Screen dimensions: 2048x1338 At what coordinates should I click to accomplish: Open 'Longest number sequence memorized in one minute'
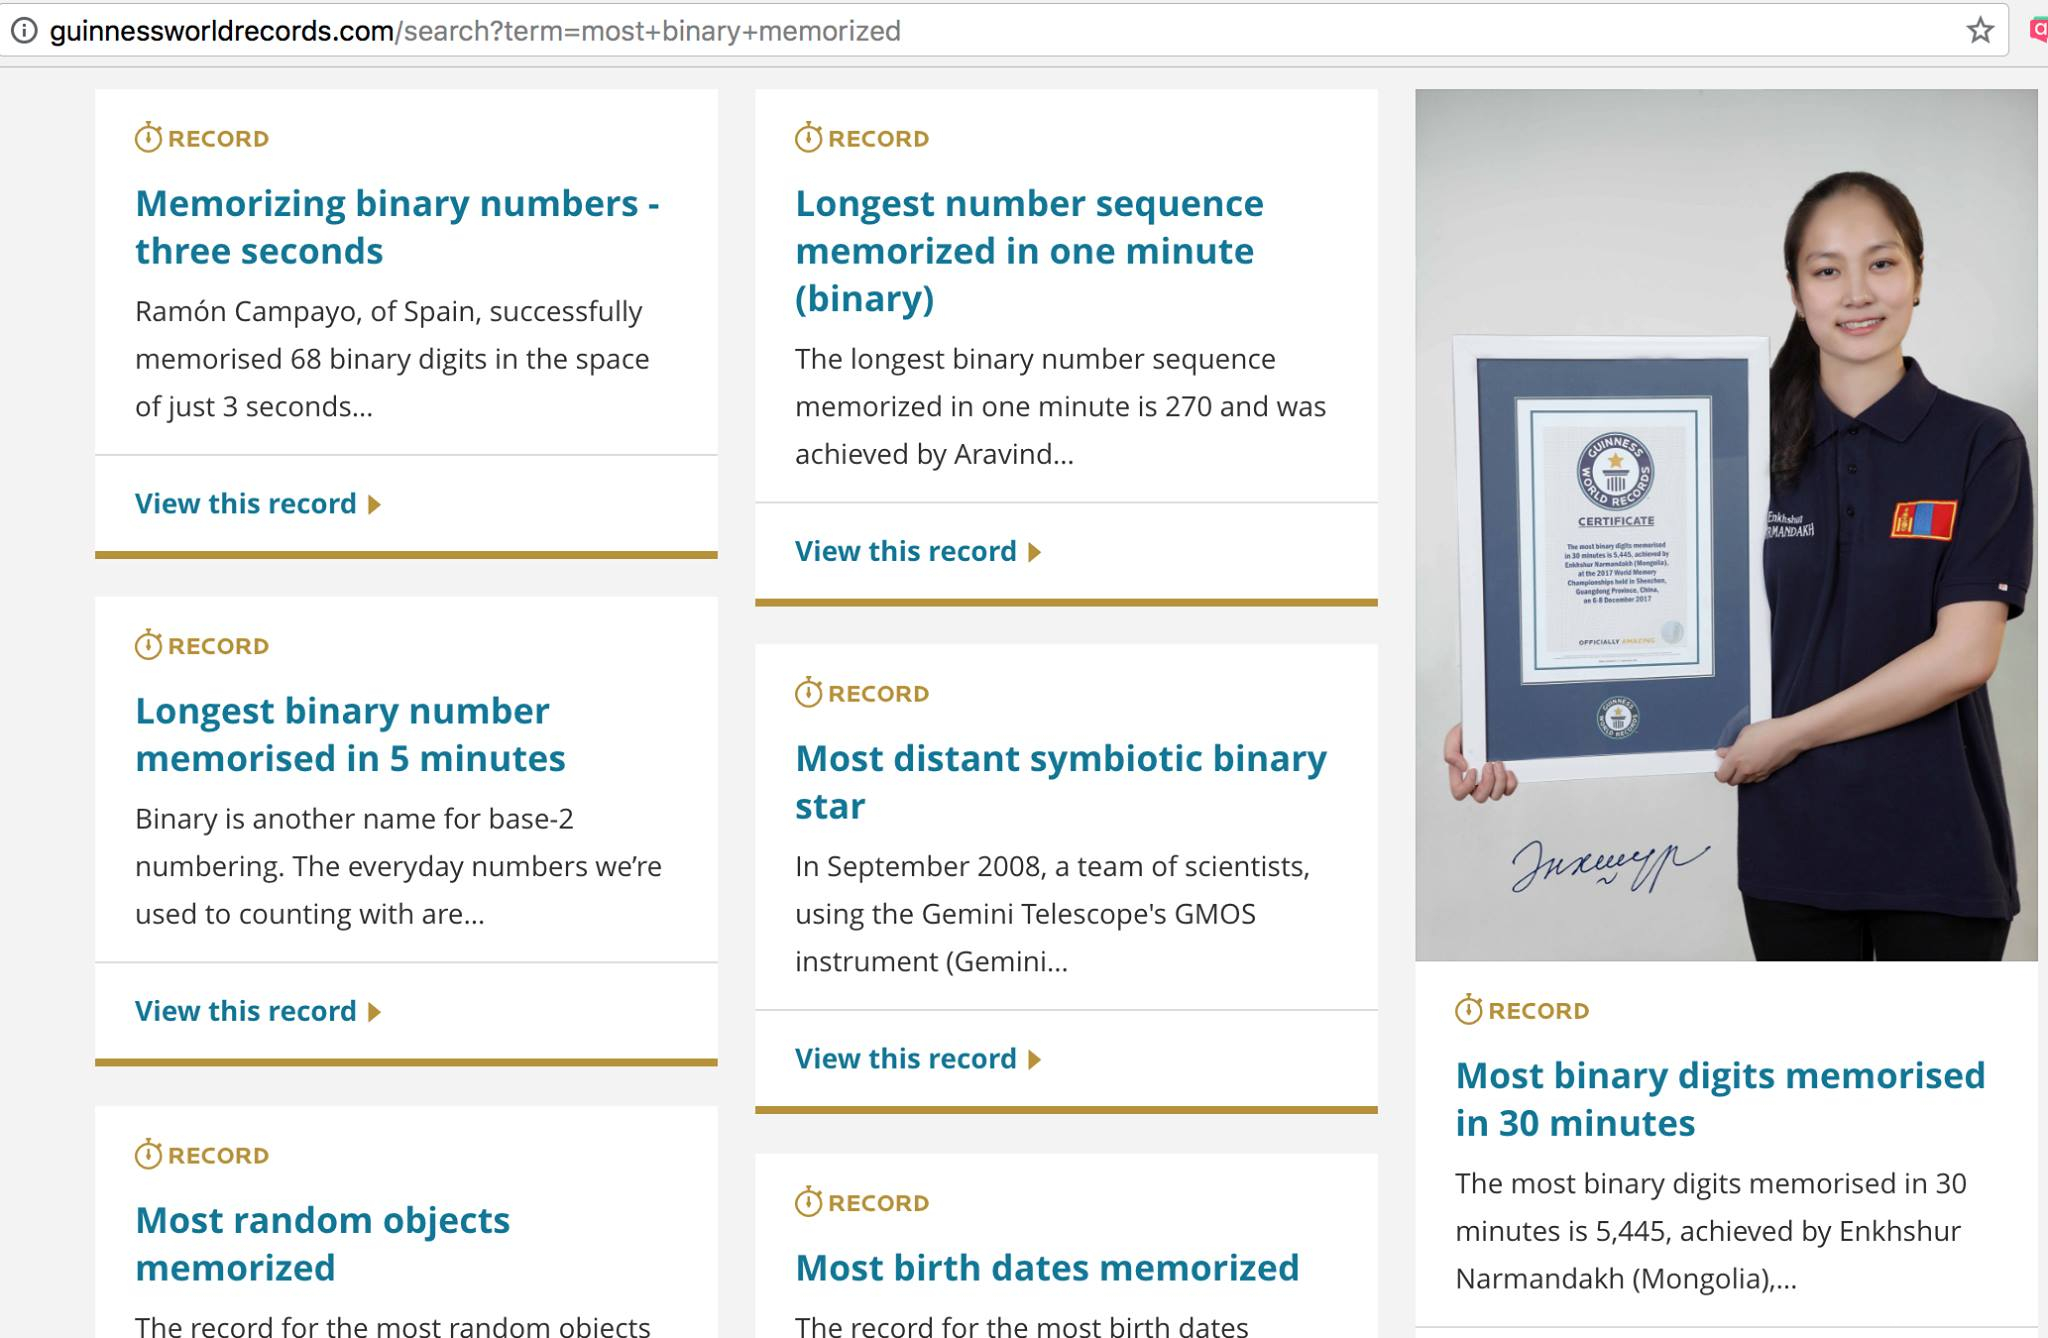click(1029, 251)
